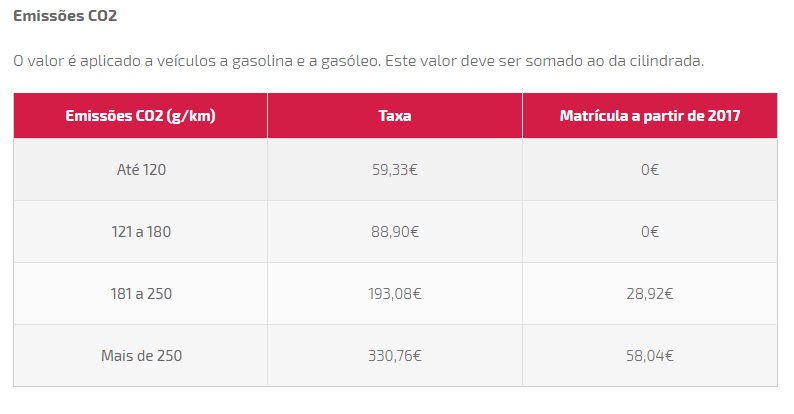
Task: Click the 0€ value in the 121 a 180 row
Action: 649,231
